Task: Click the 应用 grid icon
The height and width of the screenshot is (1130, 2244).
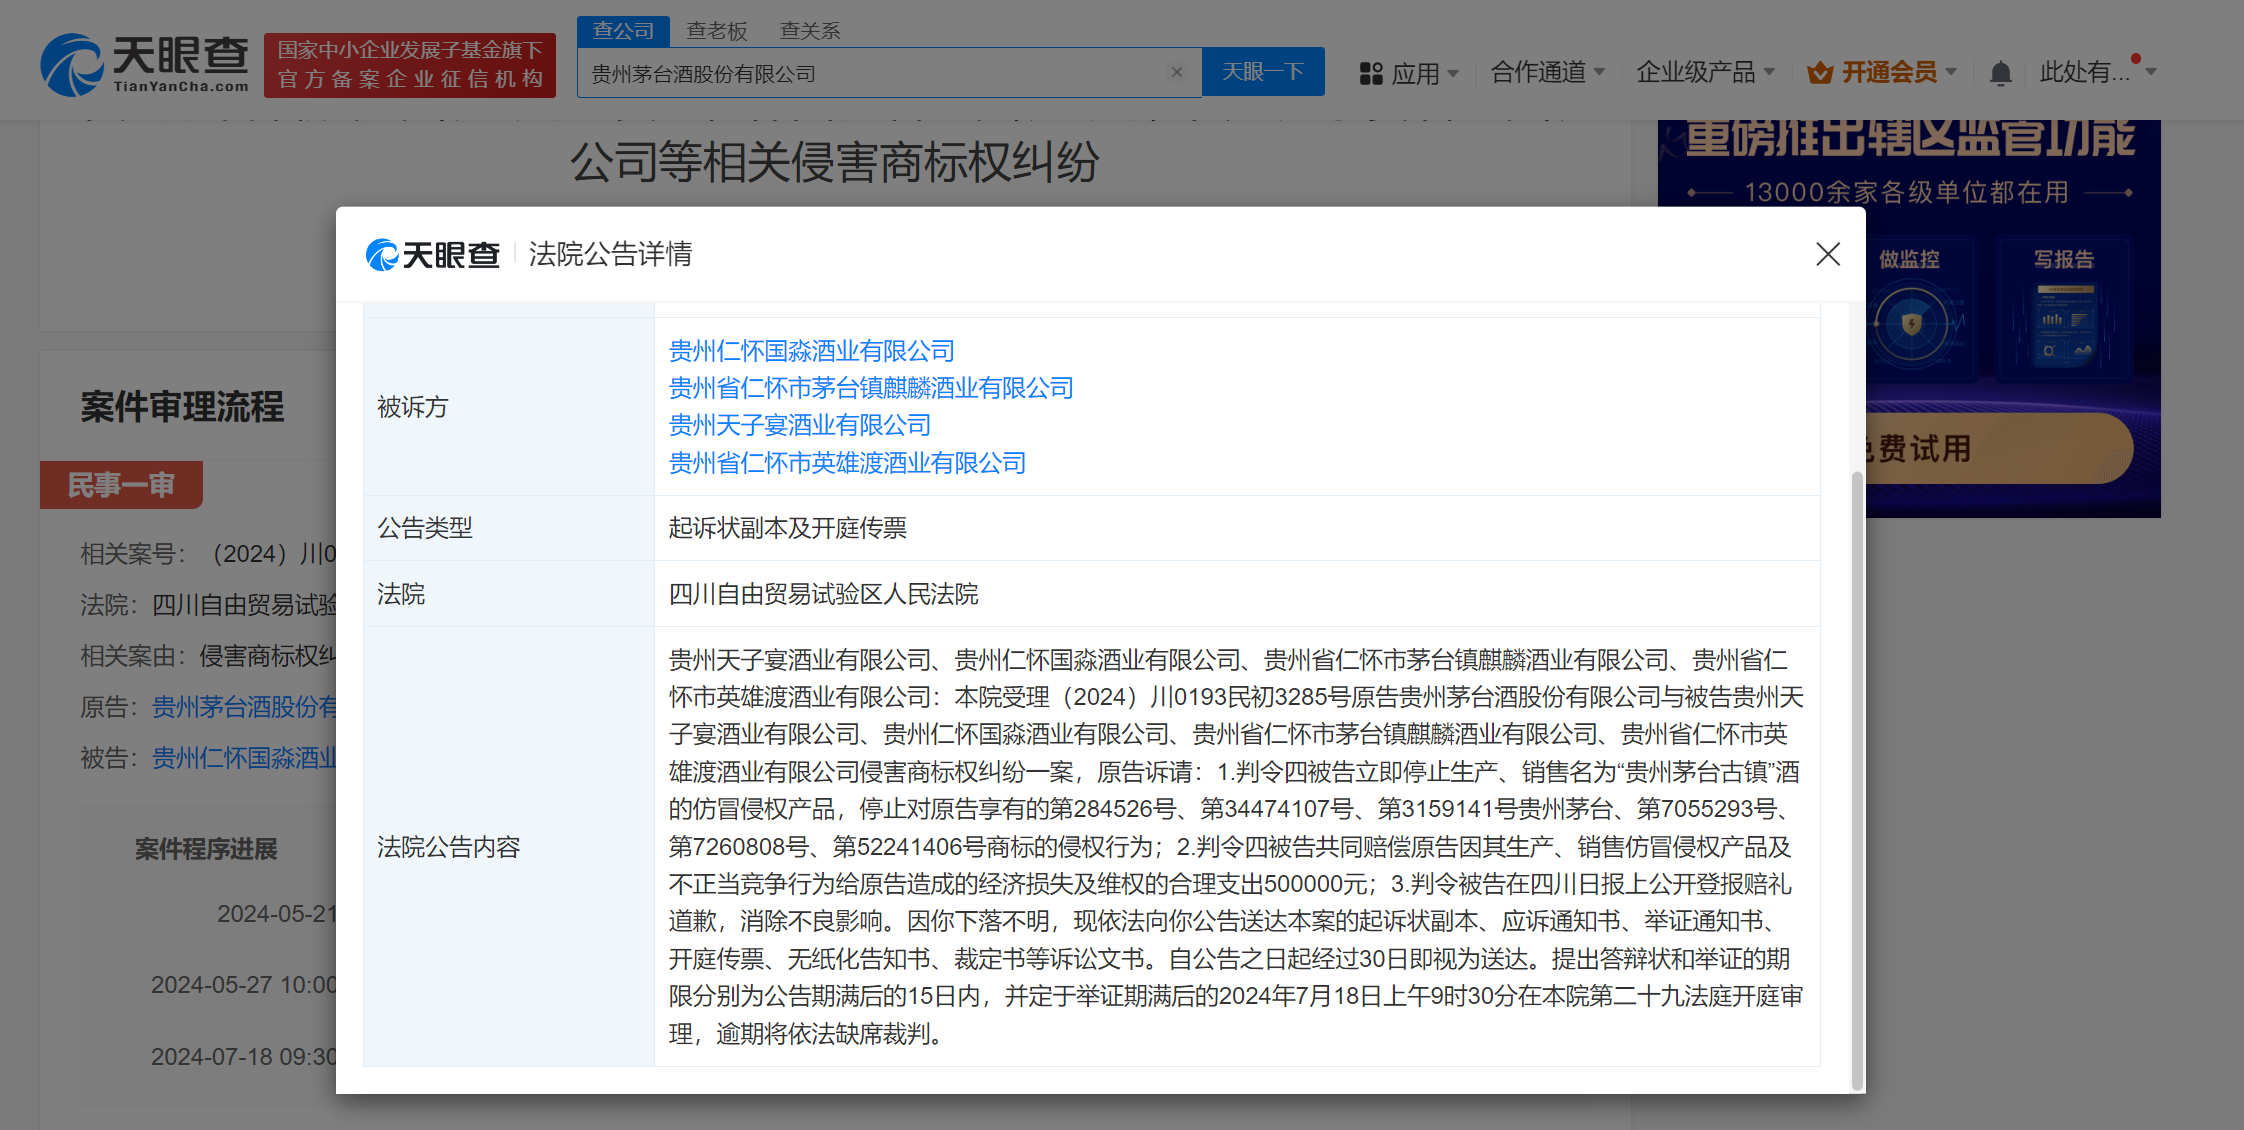Action: [1371, 73]
